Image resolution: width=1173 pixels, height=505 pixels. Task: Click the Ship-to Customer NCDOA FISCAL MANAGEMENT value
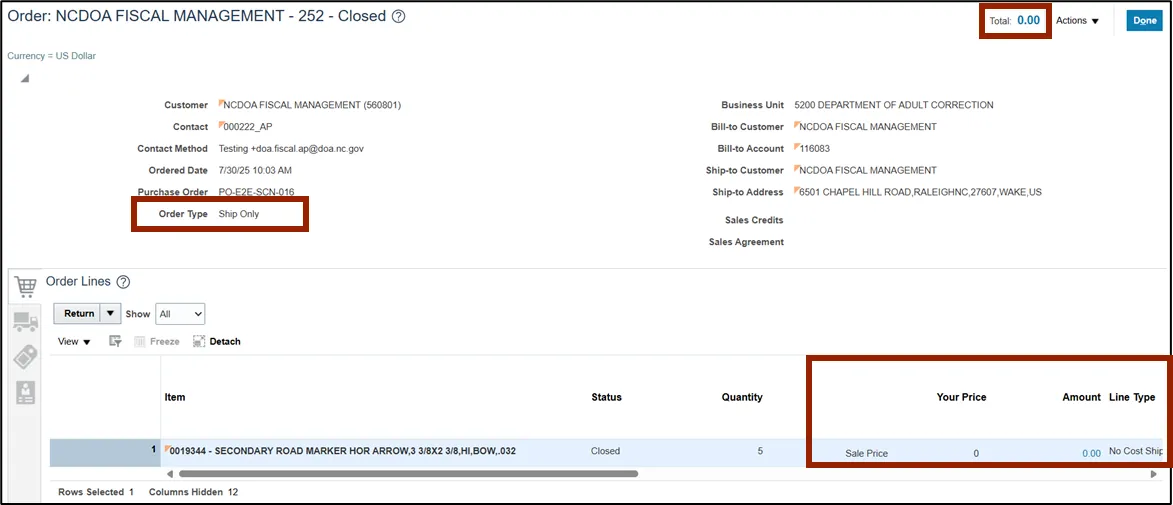coord(868,171)
